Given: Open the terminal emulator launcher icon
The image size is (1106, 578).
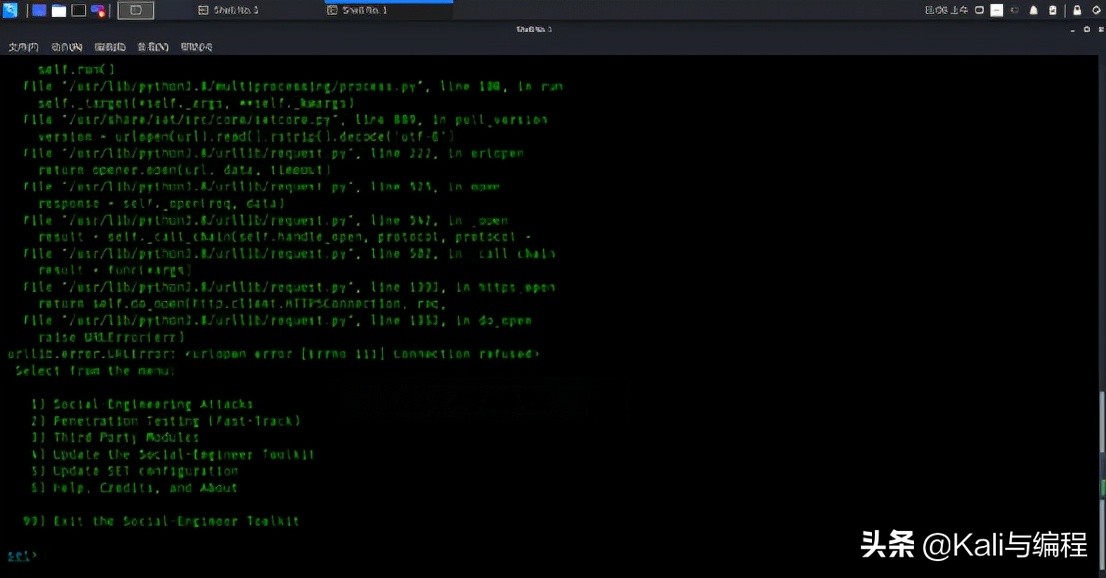Looking at the screenshot, I should tap(79, 11).
